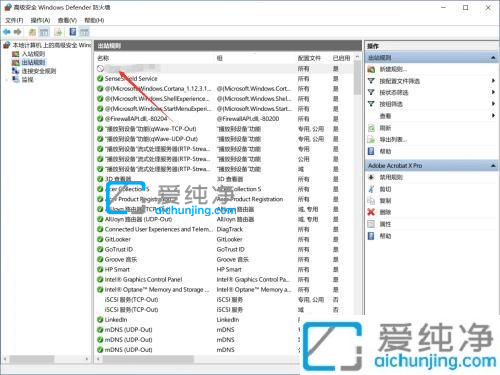Click the funnel icon for 按状态筛选

(x=371, y=92)
